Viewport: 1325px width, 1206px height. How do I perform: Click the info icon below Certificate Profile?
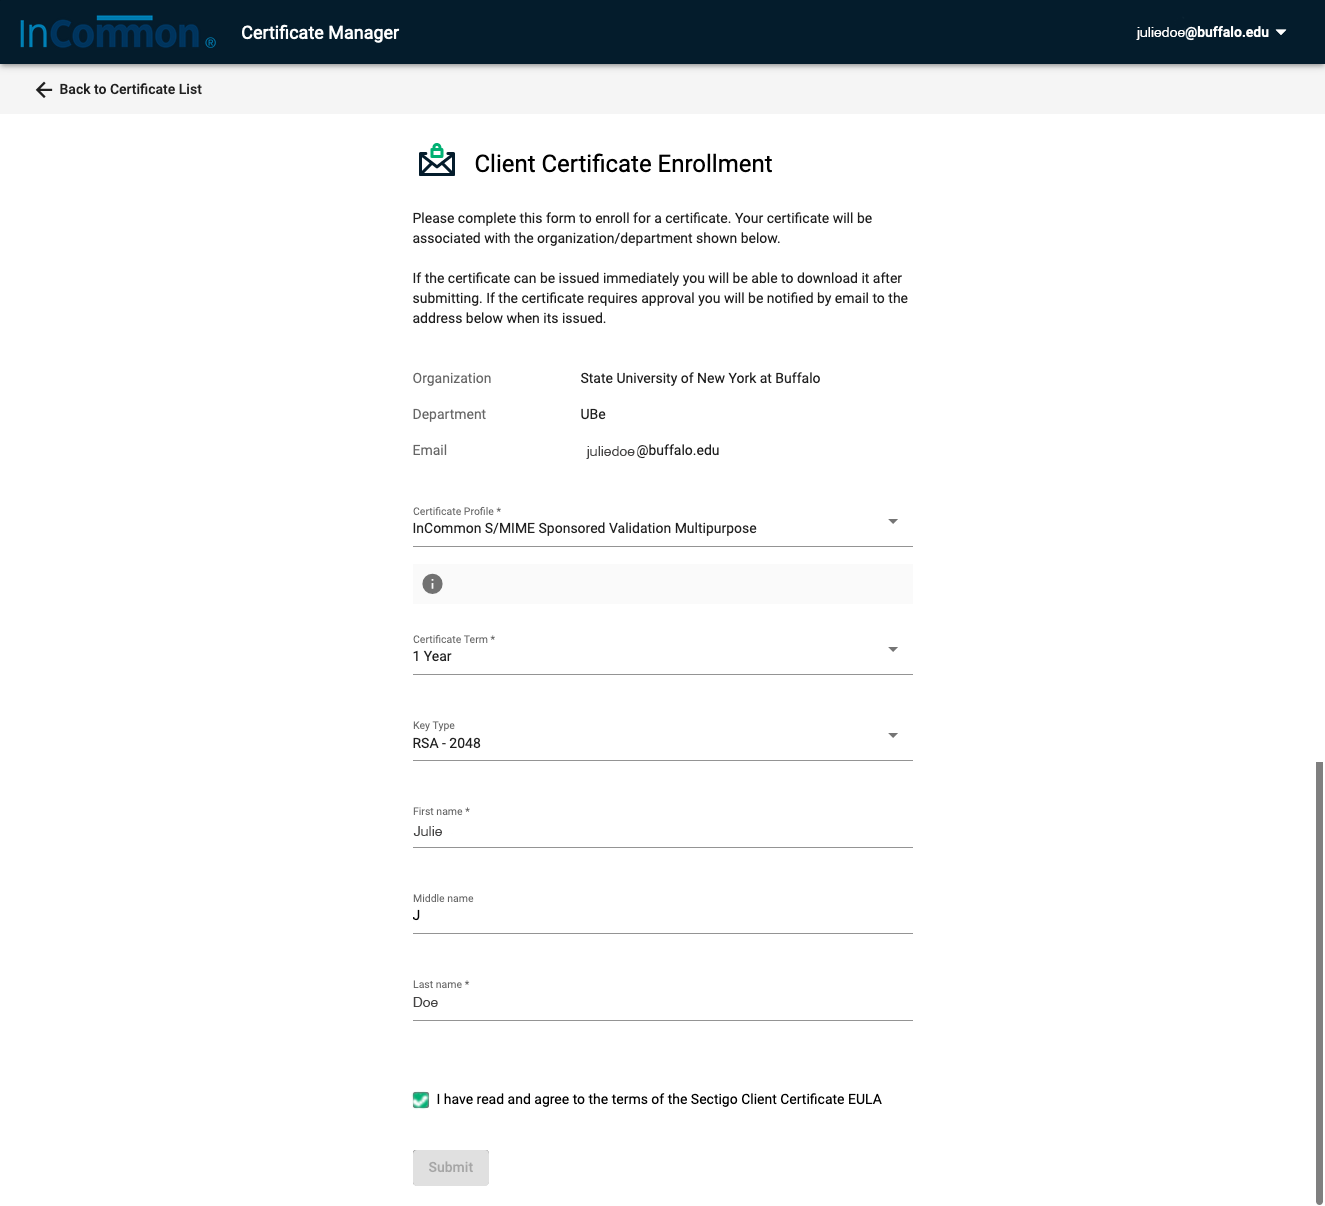pos(432,584)
